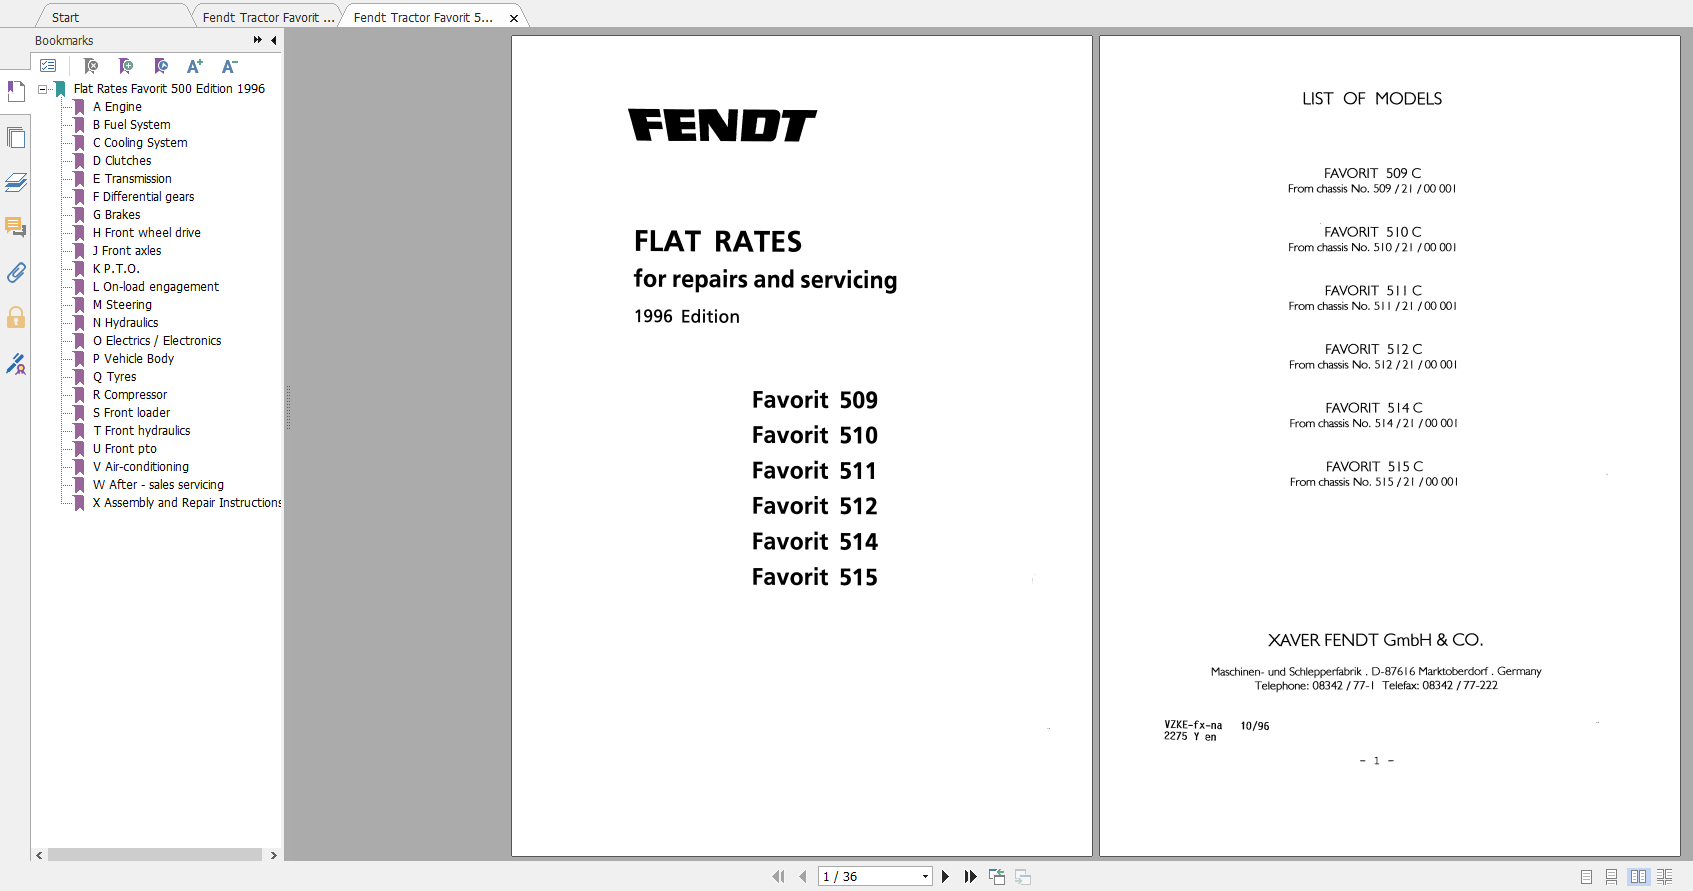This screenshot has width=1693, height=891.
Task: Open the G Brakes bookmark
Action: point(117,215)
